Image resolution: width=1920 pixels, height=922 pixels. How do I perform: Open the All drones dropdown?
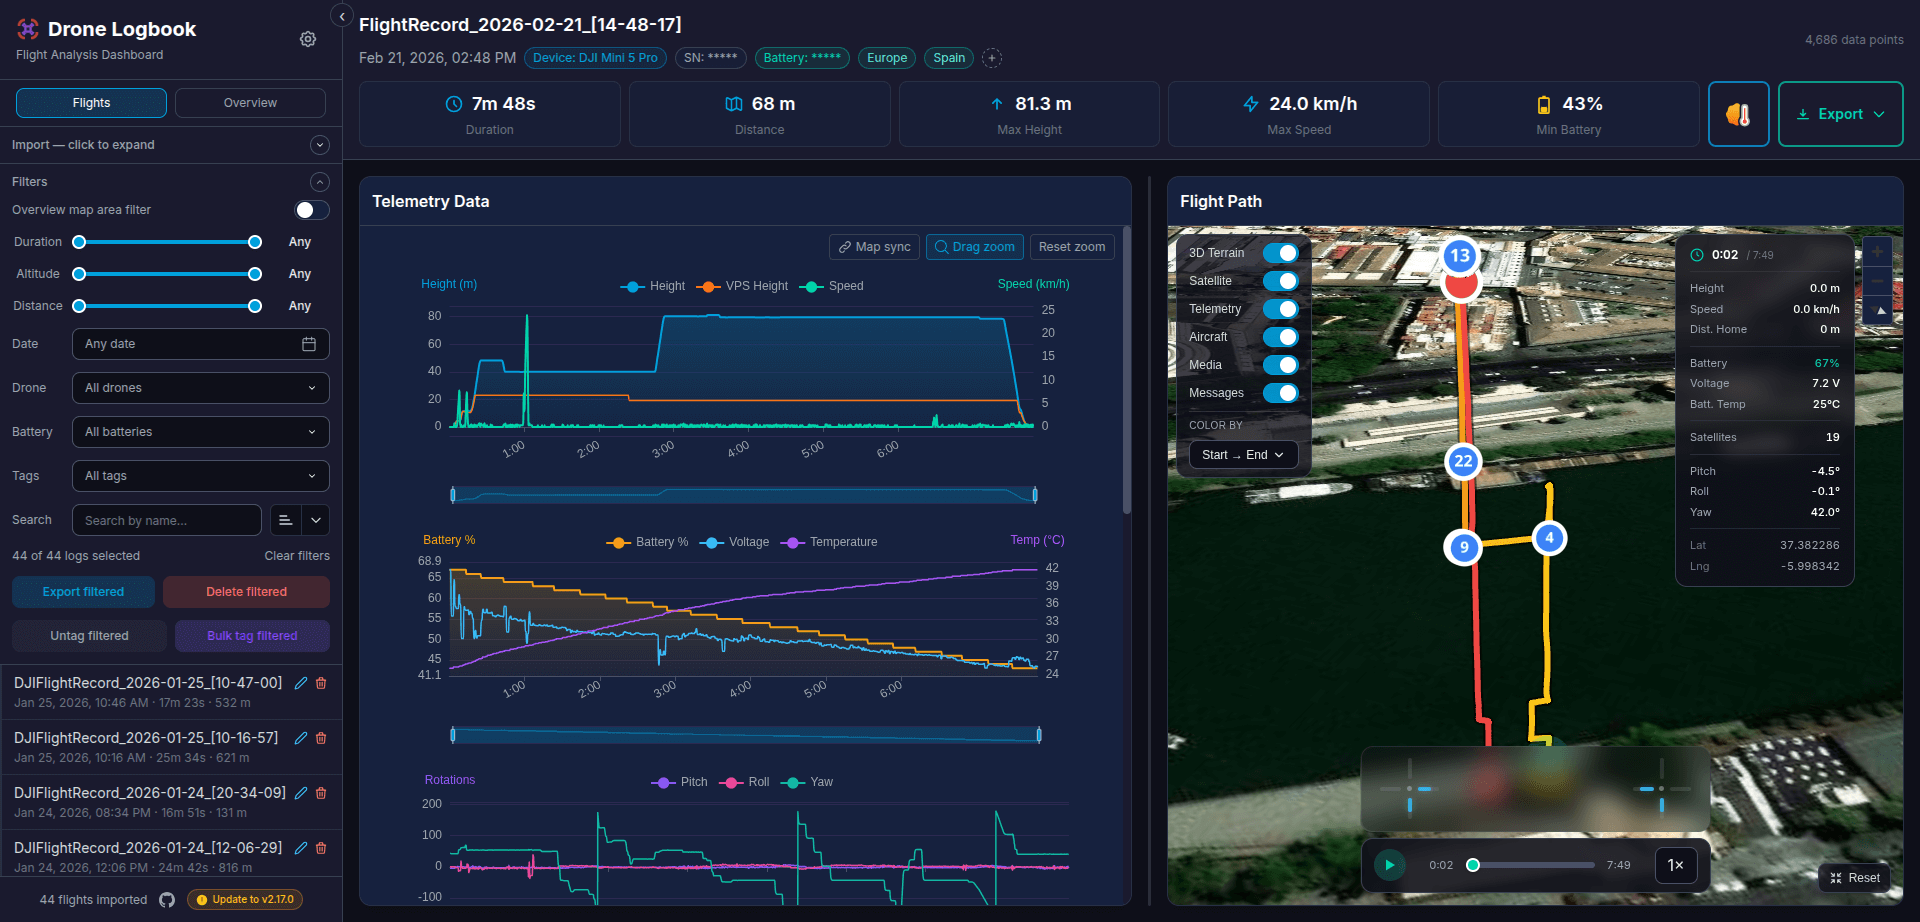200,388
